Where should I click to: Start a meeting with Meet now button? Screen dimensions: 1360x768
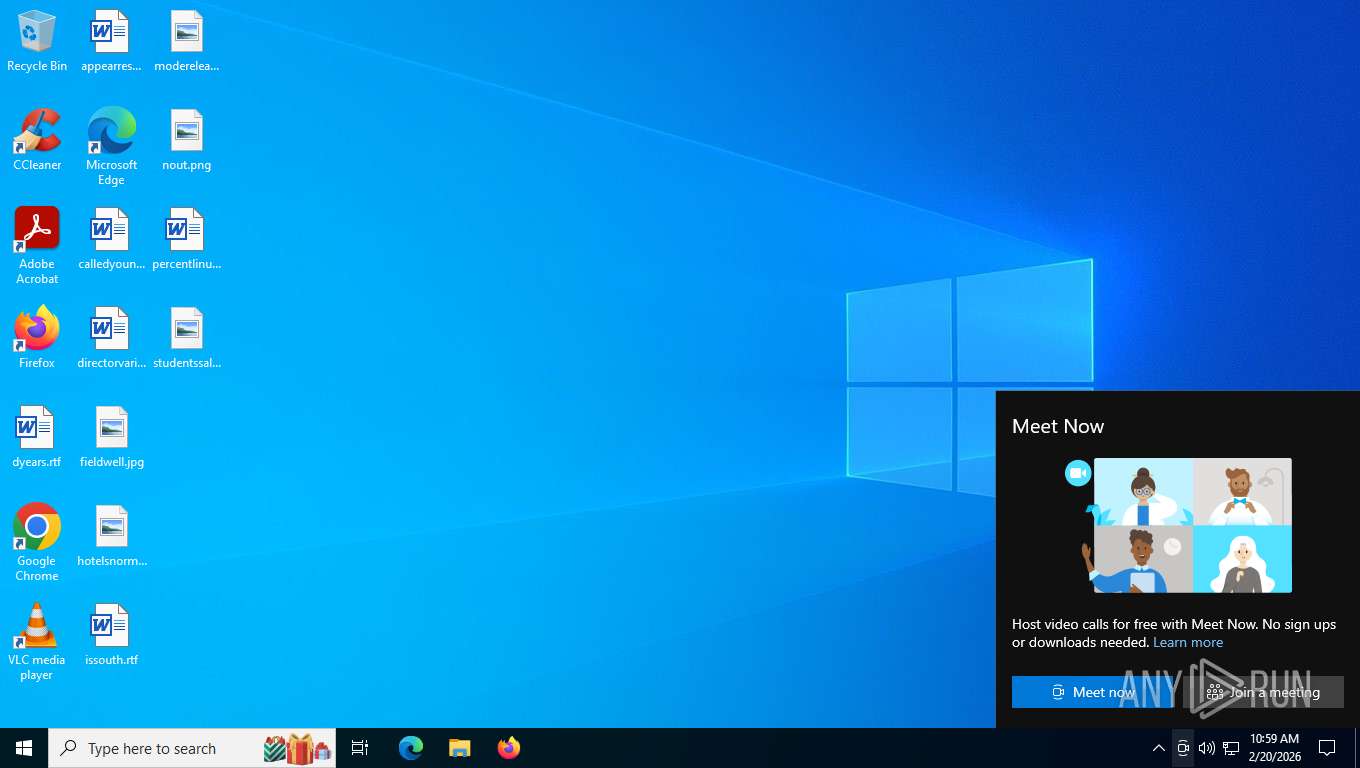click(x=1093, y=692)
